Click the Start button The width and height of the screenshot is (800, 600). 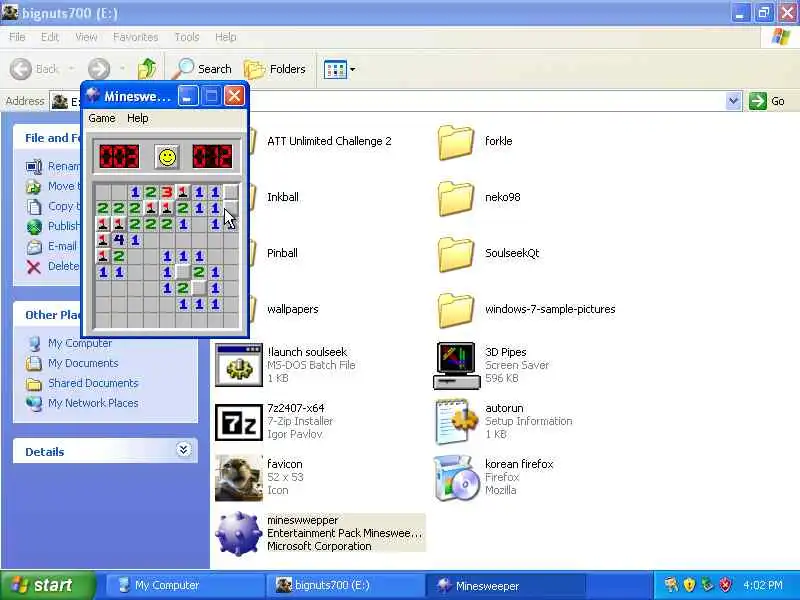point(47,585)
